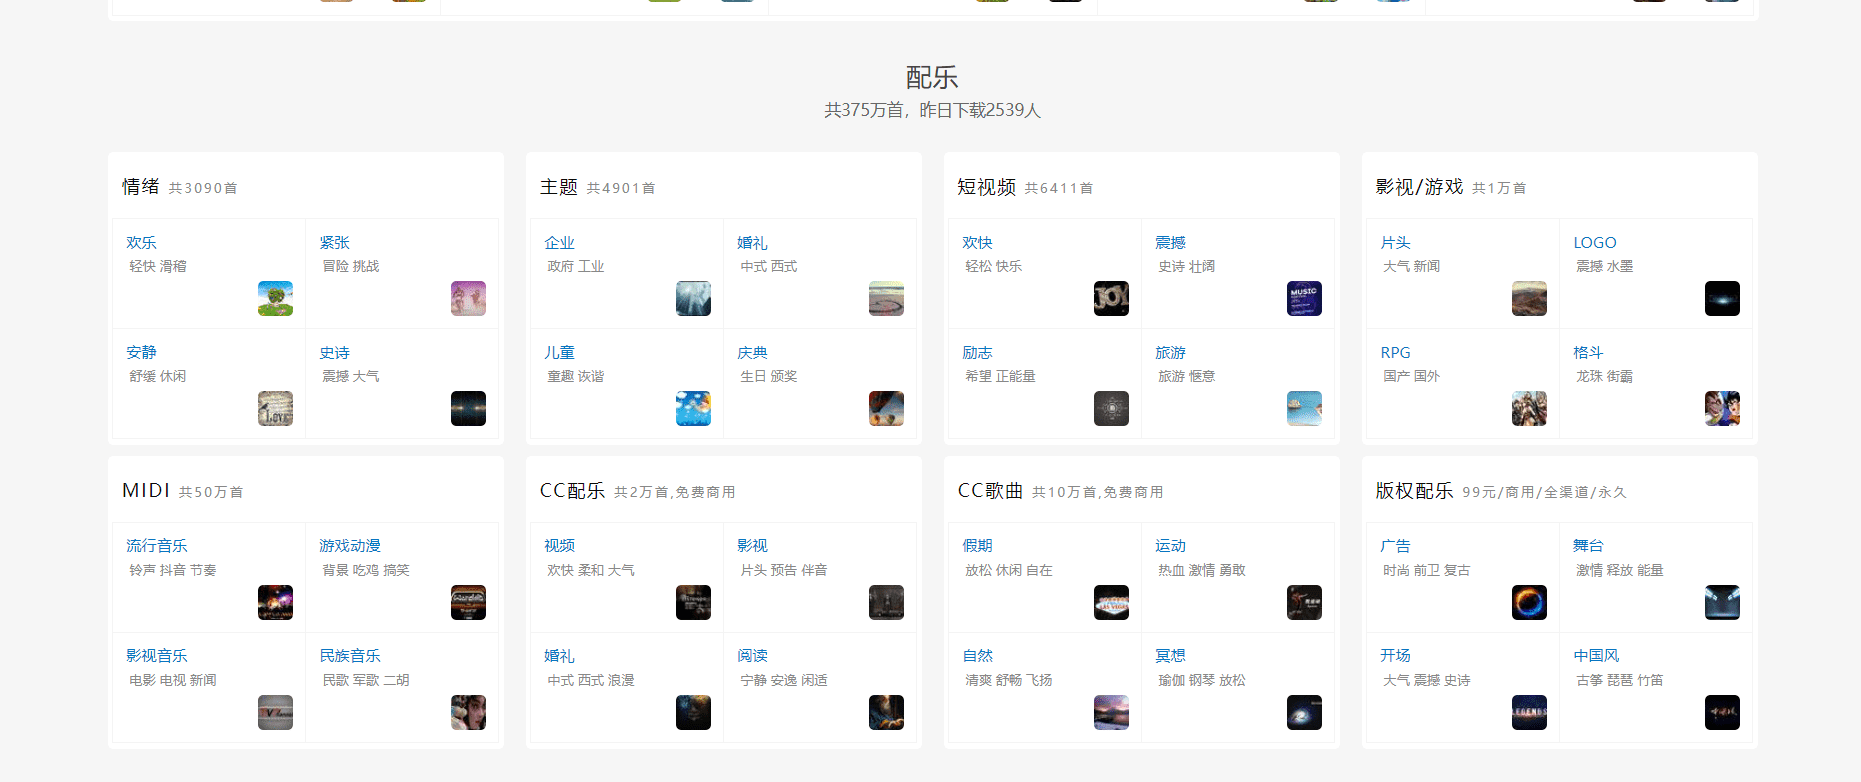The image size is (1861, 782).
Task: Click the 阅读 card thumbnail
Action: point(886,712)
